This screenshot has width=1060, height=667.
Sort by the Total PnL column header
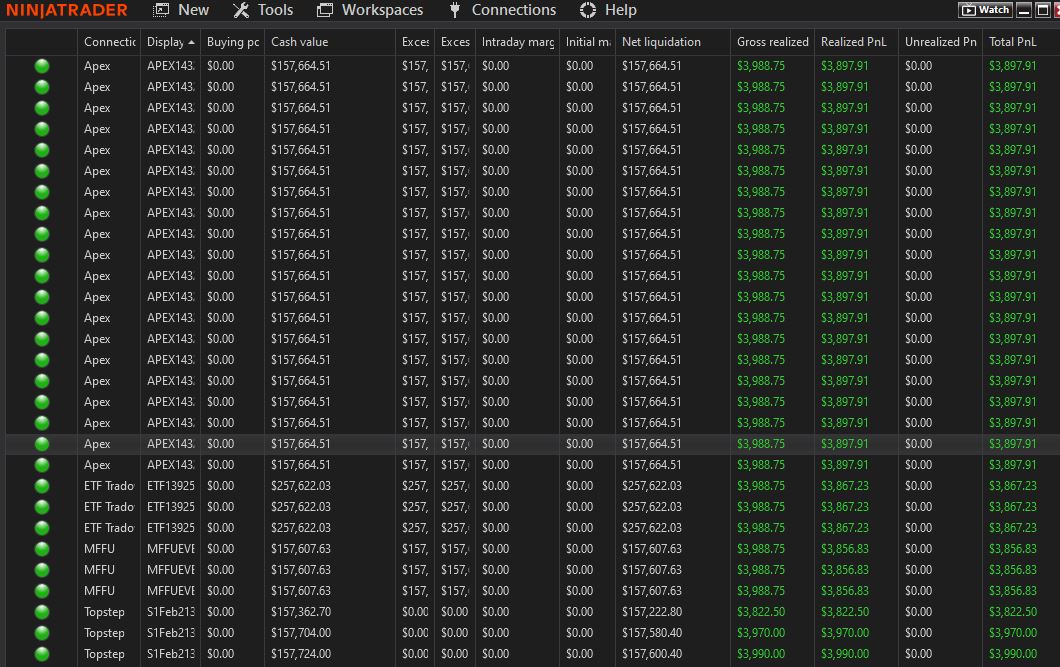pos(1021,42)
